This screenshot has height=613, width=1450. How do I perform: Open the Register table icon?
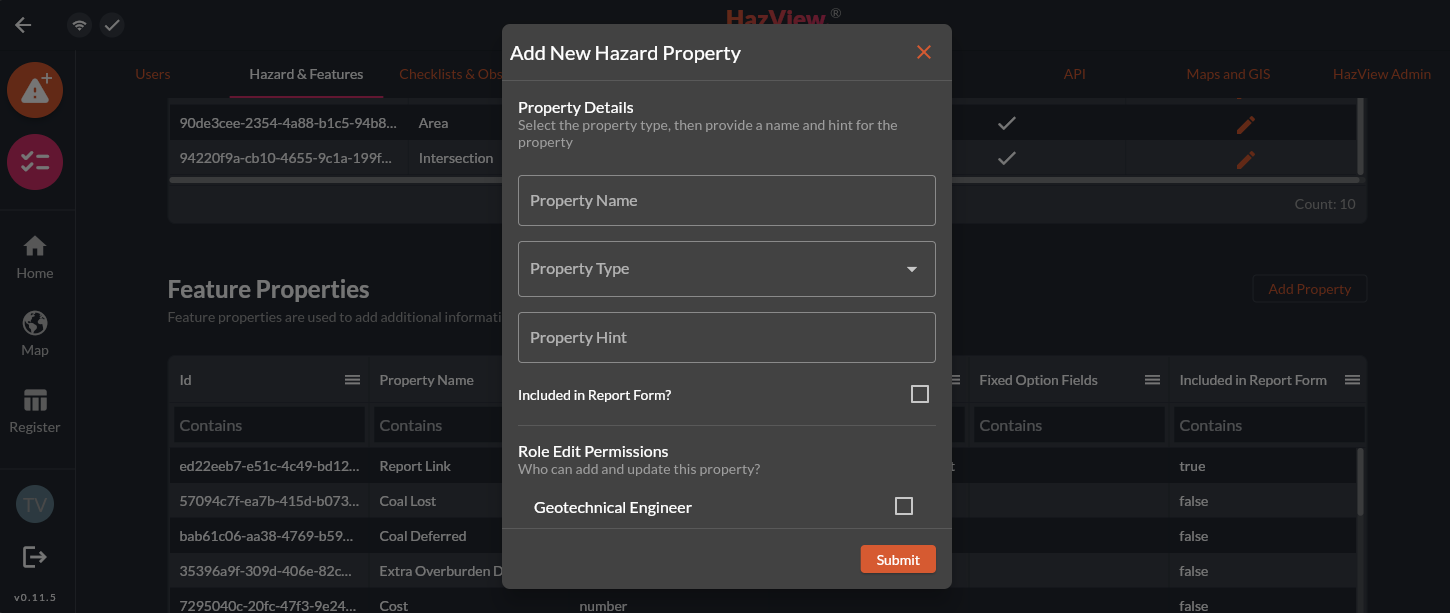(35, 411)
